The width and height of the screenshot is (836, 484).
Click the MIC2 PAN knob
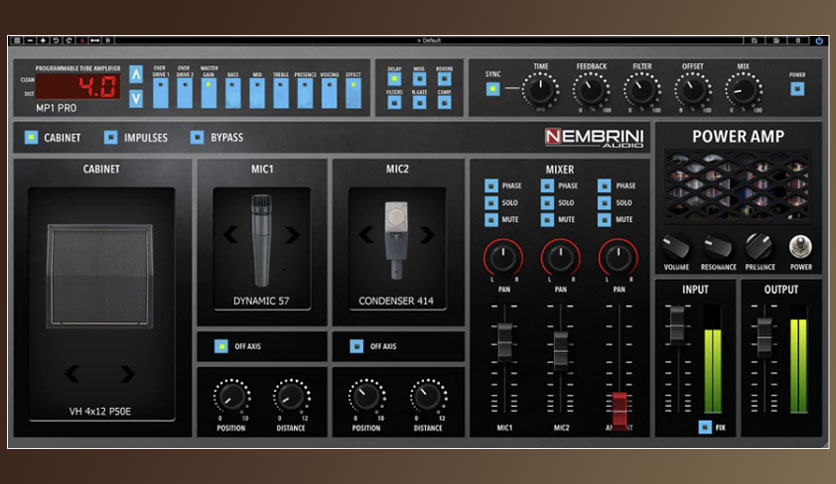[x=560, y=258]
